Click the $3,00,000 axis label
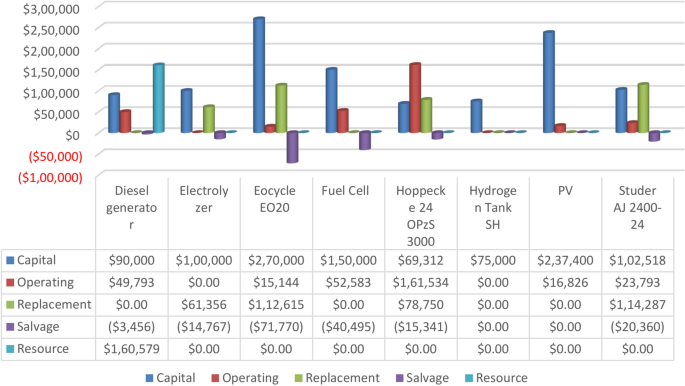Viewport: 685px width, 386px height. (51, 9)
